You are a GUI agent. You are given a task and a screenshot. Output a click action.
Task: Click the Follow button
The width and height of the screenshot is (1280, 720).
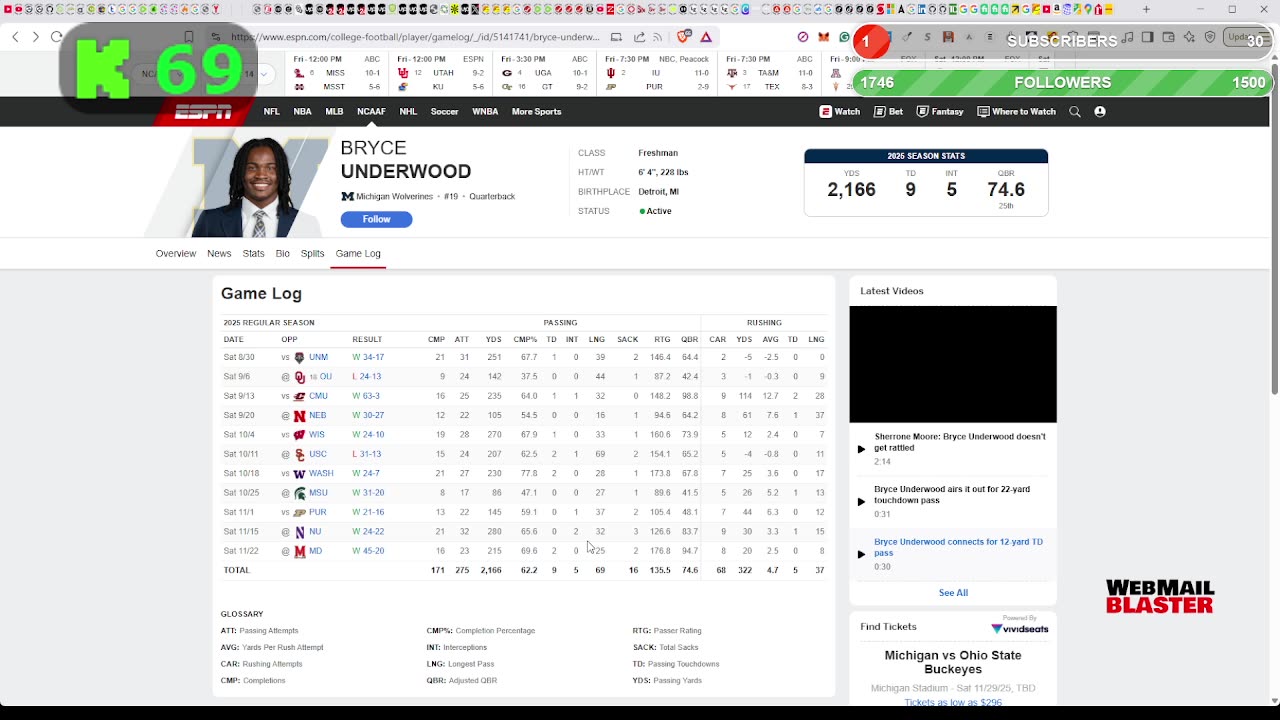pyautogui.click(x=376, y=219)
